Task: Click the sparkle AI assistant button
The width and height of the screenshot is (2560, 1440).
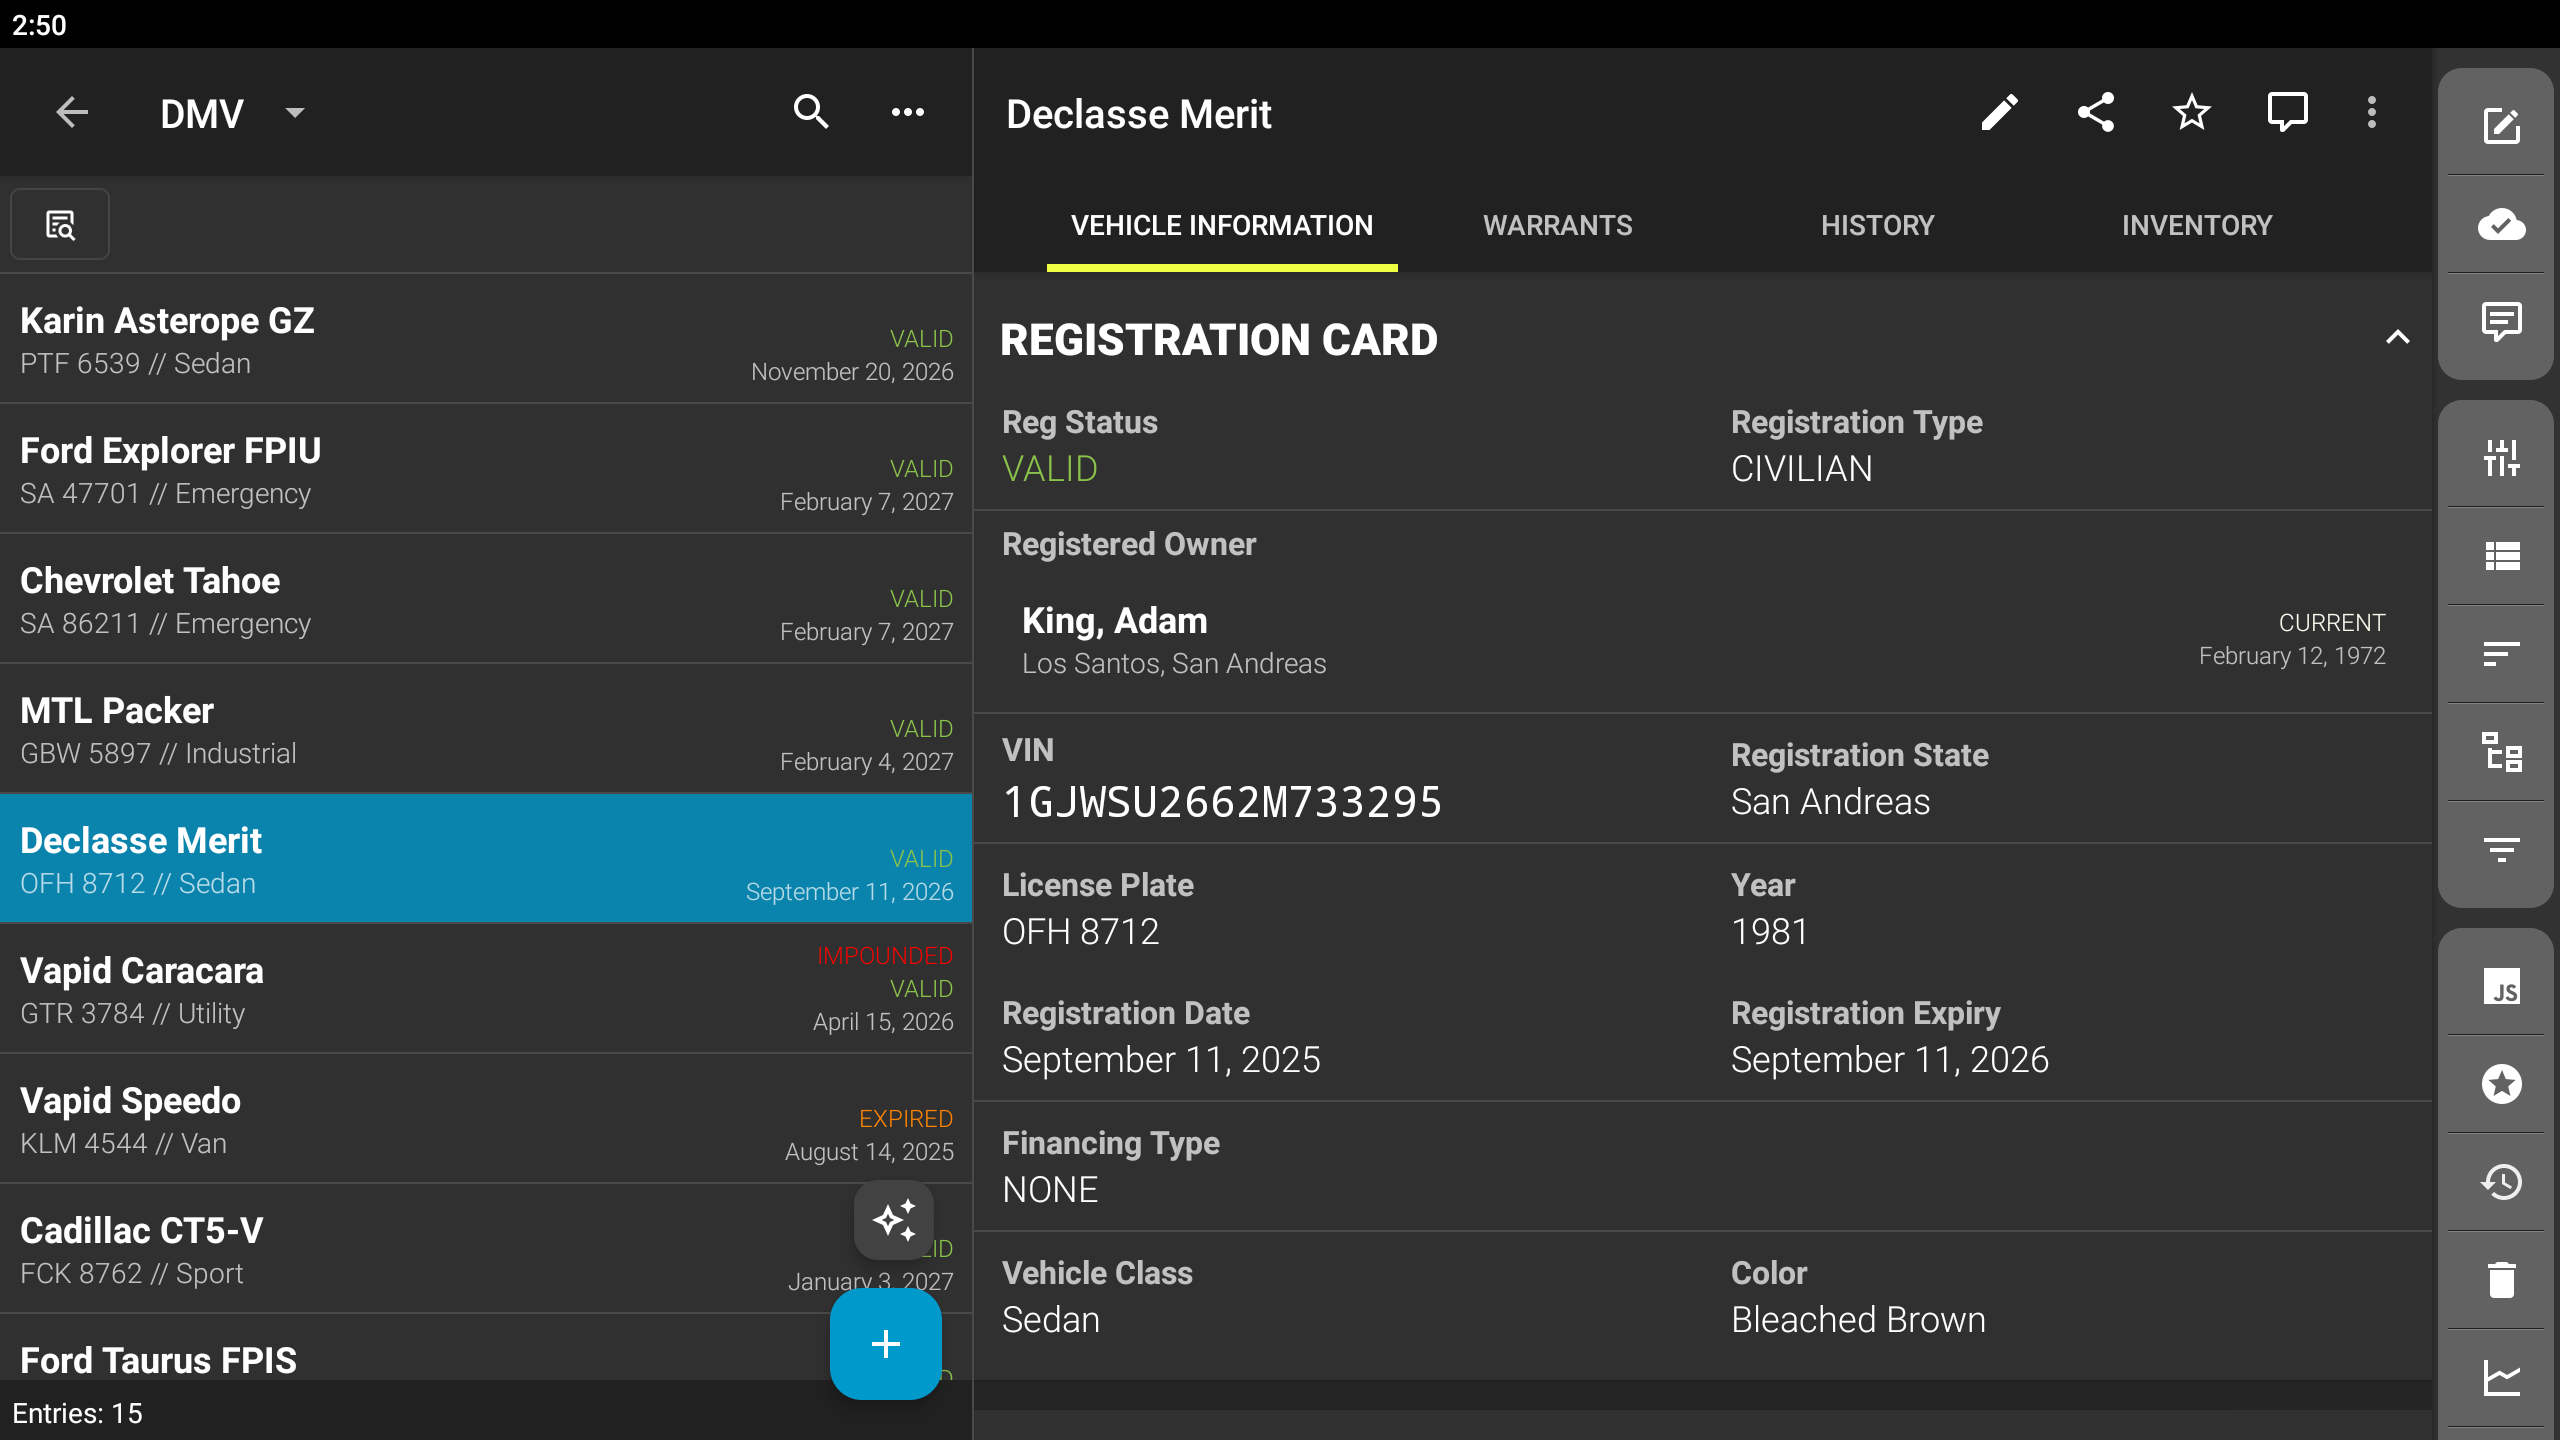Action: [893, 1220]
